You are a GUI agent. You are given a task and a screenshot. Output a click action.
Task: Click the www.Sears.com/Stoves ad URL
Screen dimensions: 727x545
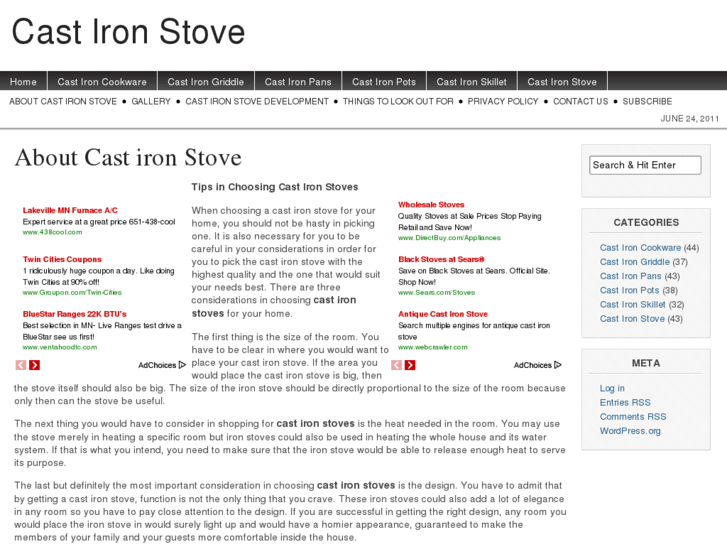click(436, 292)
